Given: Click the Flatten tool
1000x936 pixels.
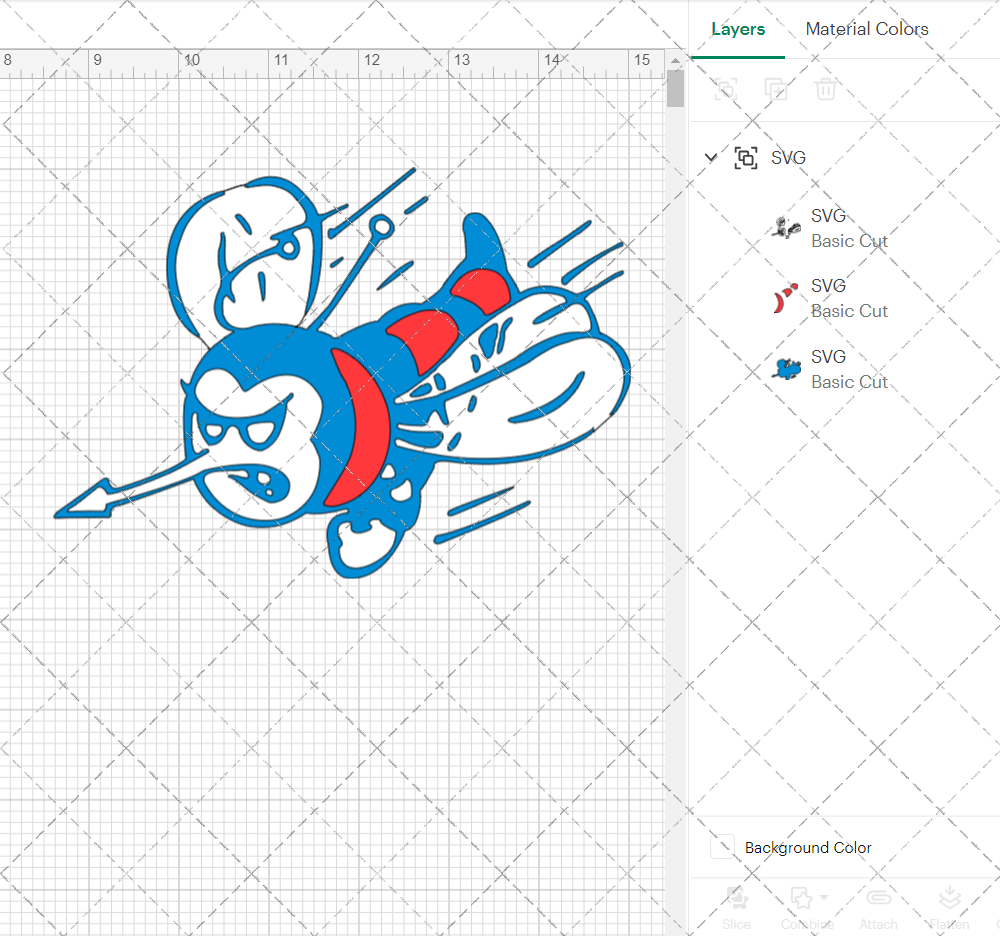Looking at the screenshot, I should [949, 908].
